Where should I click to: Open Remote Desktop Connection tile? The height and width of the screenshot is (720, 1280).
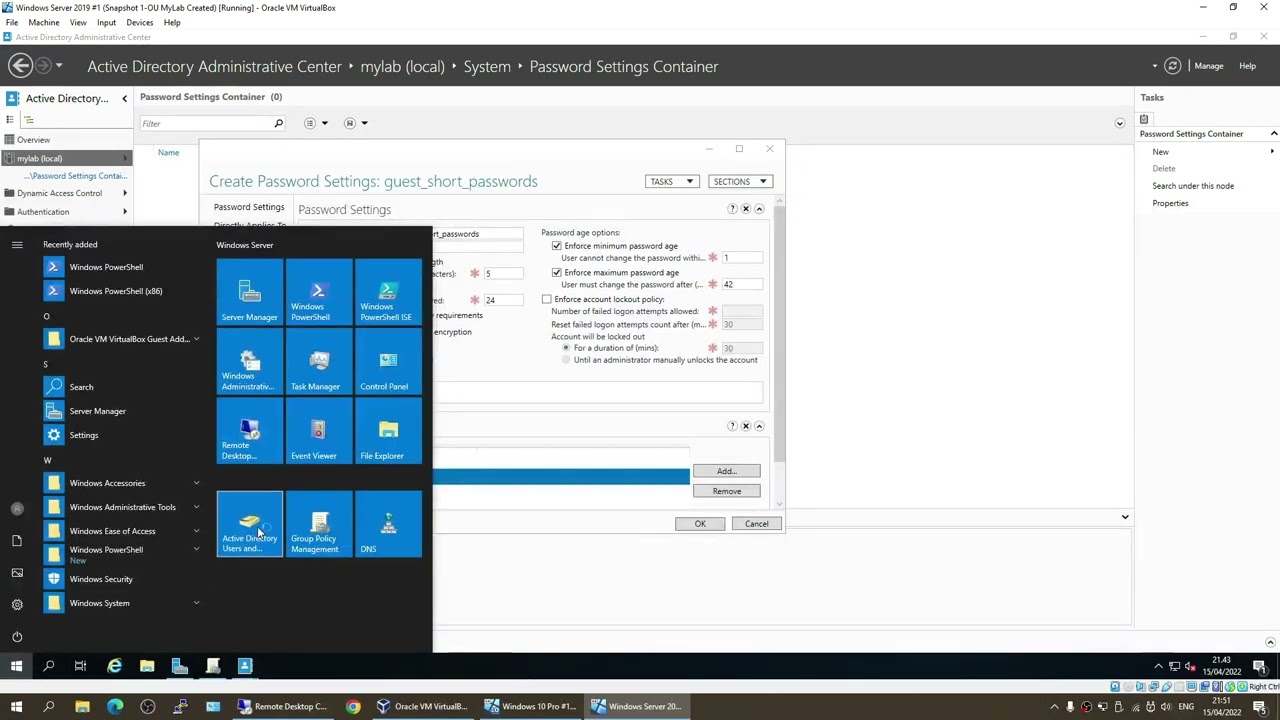pyautogui.click(x=249, y=431)
